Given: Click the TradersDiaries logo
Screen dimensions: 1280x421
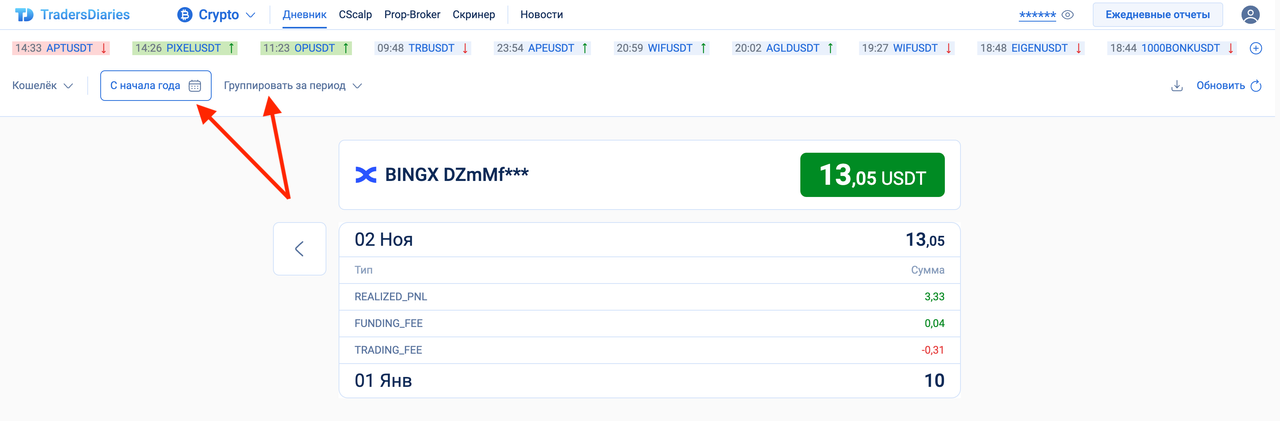Looking at the screenshot, I should click(72, 15).
